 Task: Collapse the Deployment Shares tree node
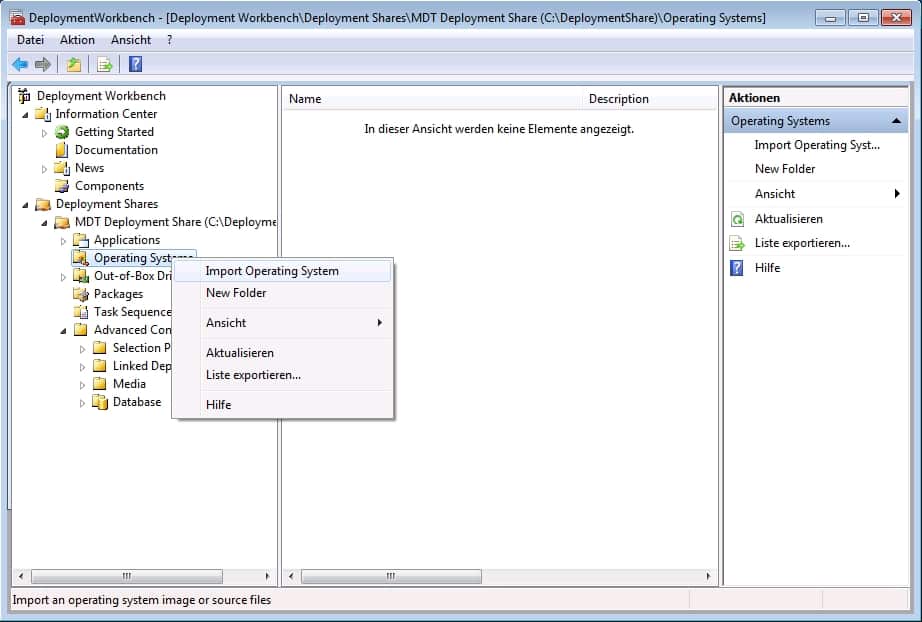[25, 205]
